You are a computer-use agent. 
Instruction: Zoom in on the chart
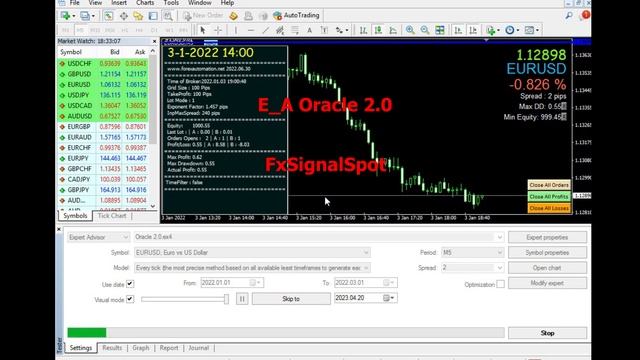410,30
